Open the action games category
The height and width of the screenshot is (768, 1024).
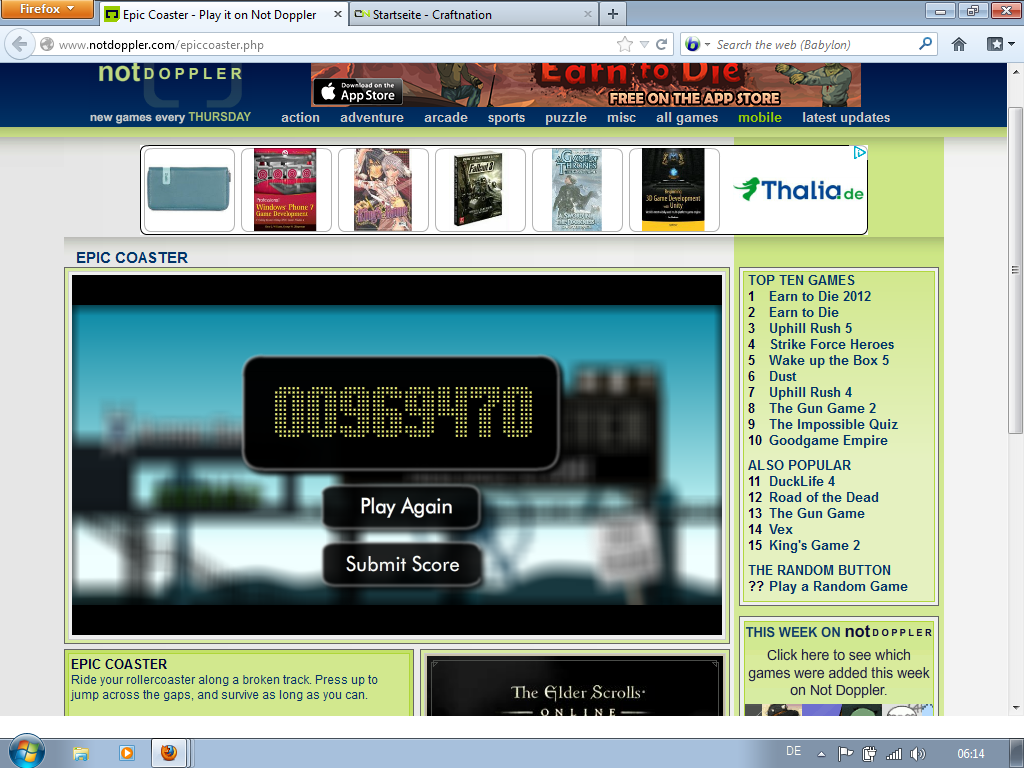pyautogui.click(x=300, y=118)
